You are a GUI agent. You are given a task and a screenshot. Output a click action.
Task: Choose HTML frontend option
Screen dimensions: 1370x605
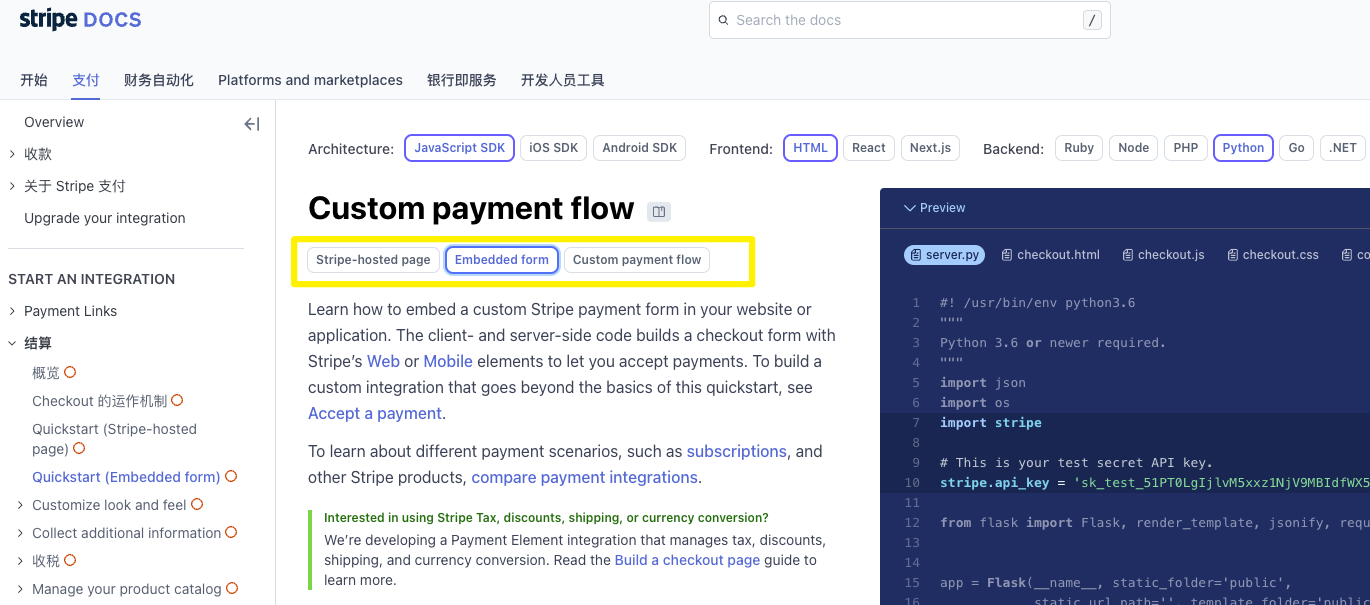pyautogui.click(x=810, y=148)
